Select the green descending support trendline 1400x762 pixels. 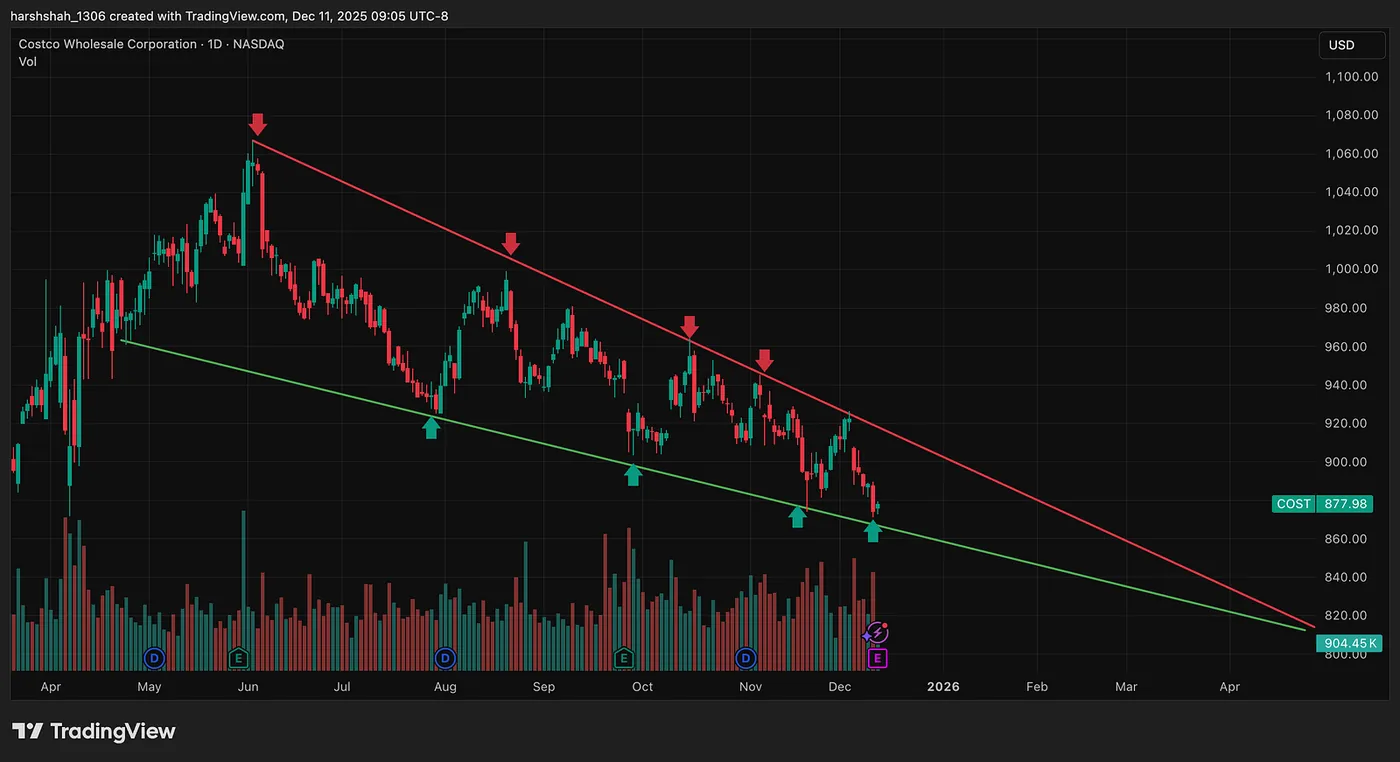pyautogui.click(x=714, y=485)
